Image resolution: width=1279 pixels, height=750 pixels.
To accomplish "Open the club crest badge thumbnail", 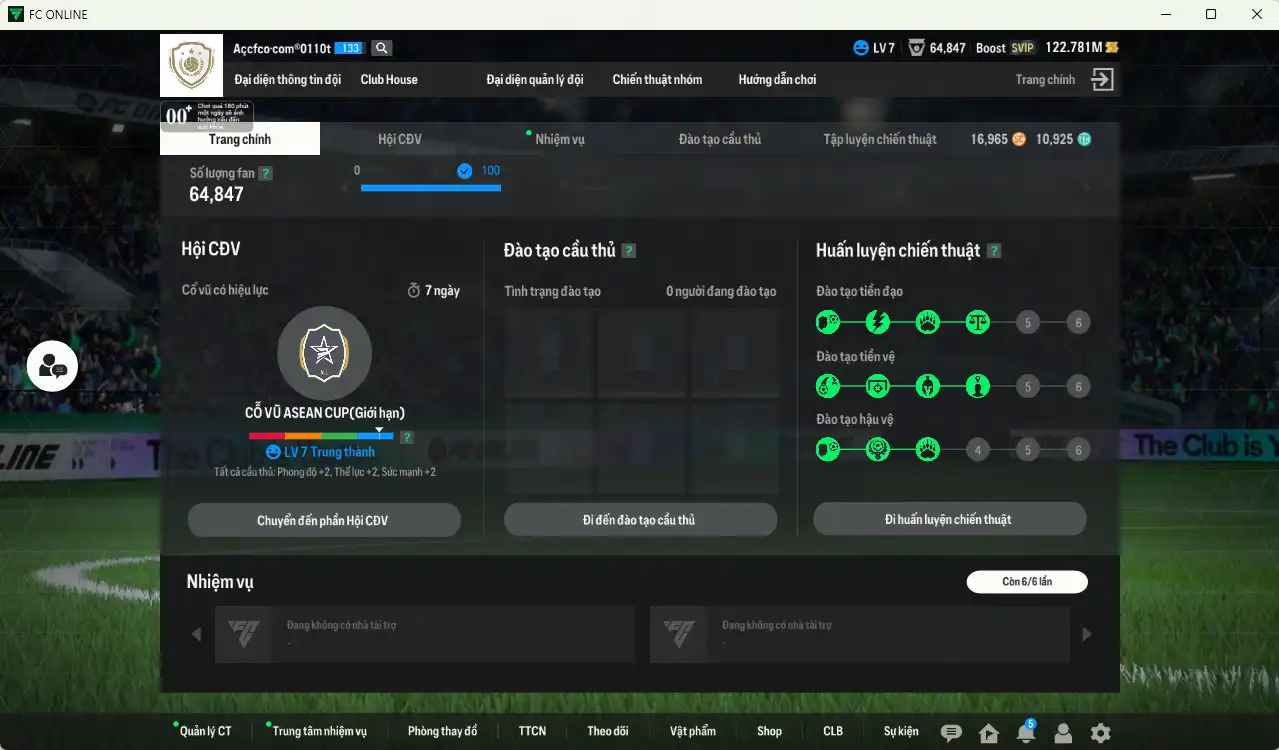I will pos(190,66).
